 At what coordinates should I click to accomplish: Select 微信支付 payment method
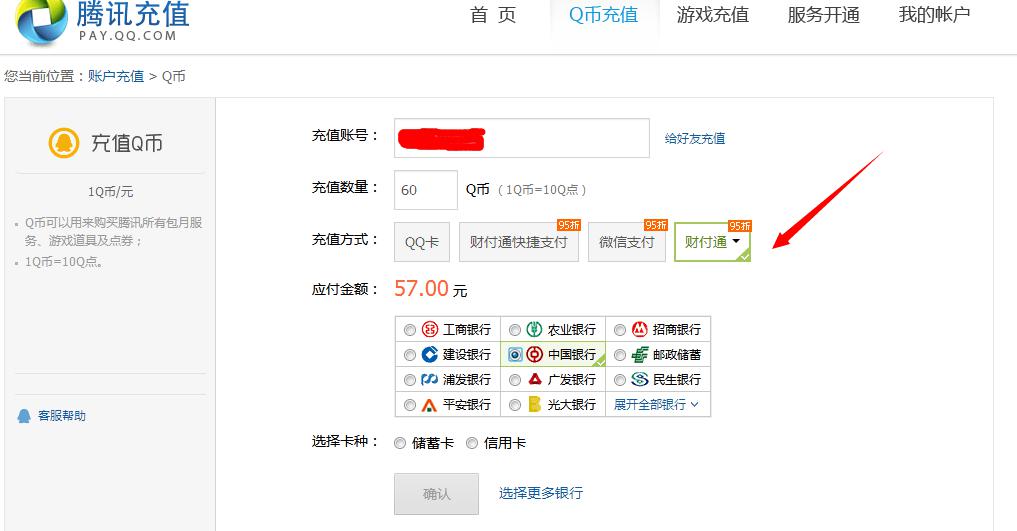pos(627,242)
